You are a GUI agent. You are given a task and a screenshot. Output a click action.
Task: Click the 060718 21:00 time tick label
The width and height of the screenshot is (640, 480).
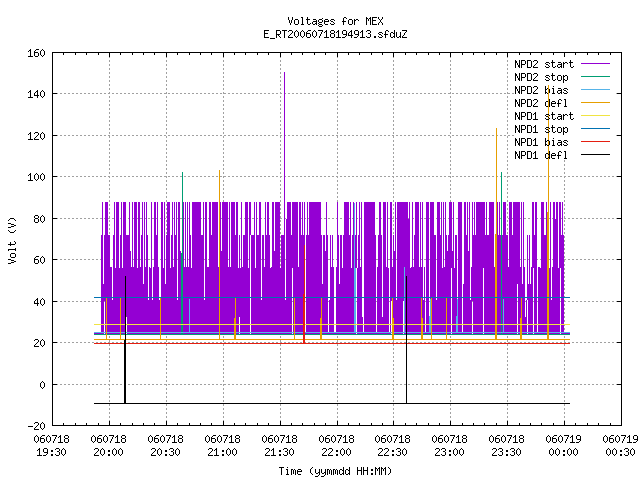[x=222, y=446]
